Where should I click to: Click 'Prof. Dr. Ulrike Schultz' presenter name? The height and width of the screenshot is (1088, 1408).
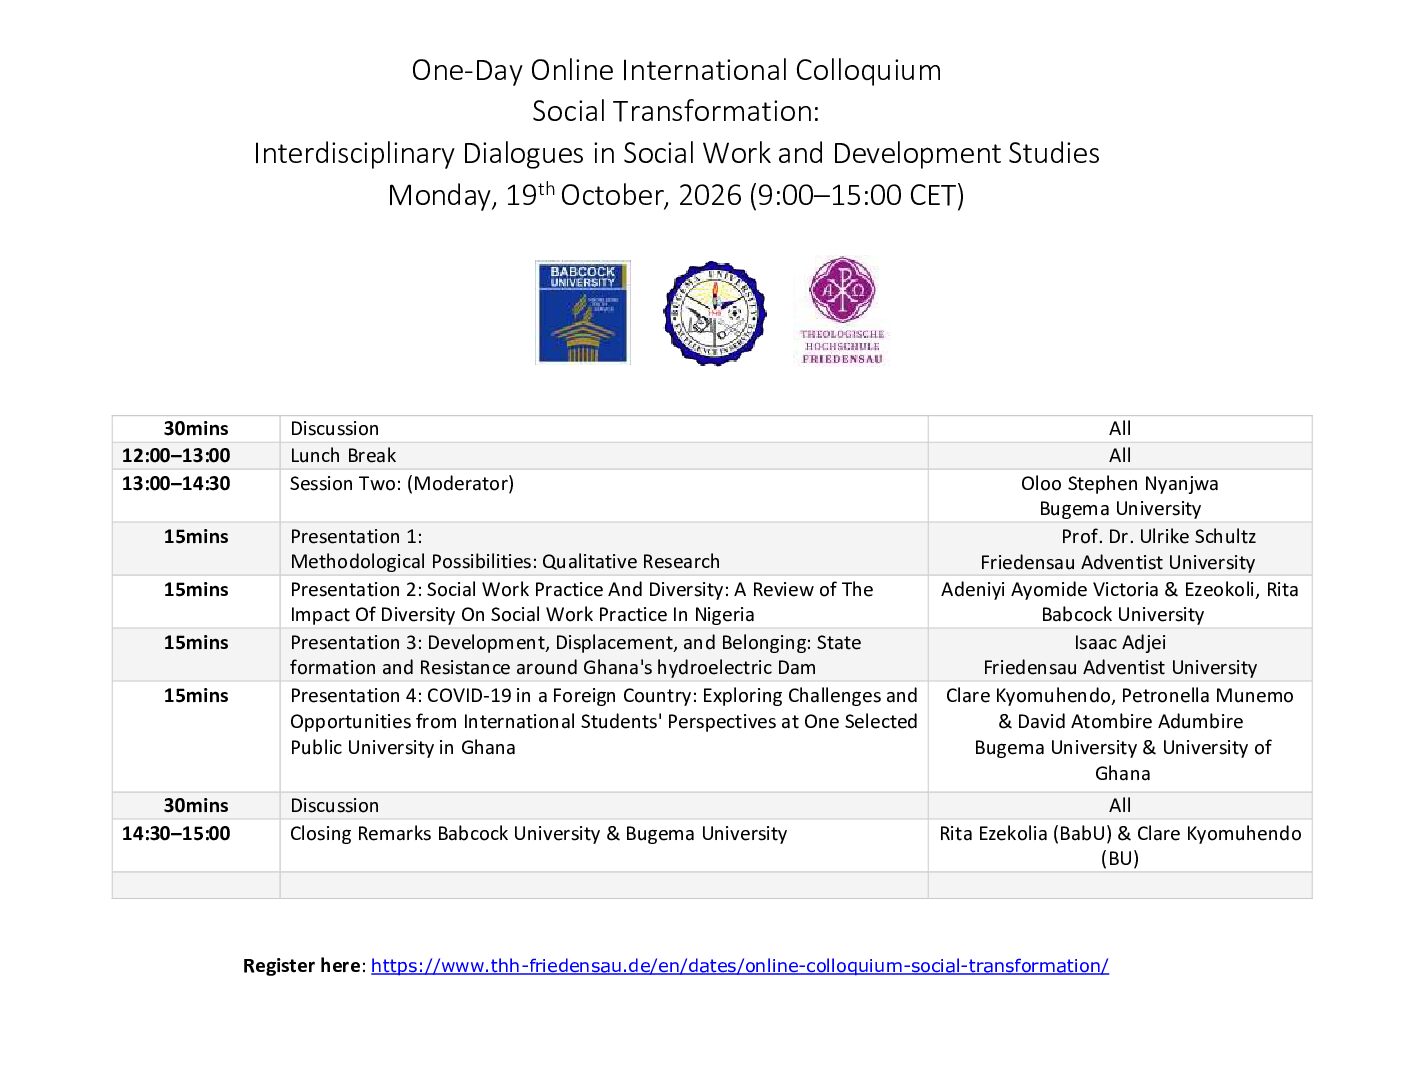point(1159,537)
